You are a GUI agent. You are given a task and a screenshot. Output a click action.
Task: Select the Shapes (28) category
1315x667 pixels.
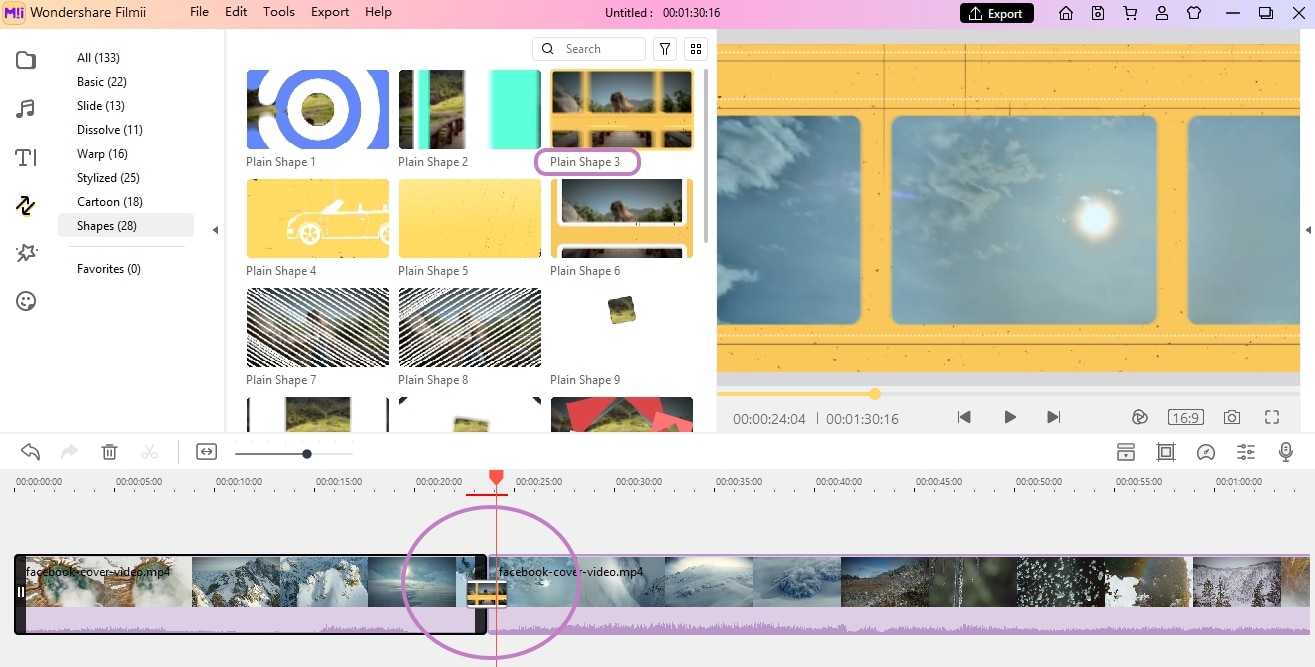point(126,226)
